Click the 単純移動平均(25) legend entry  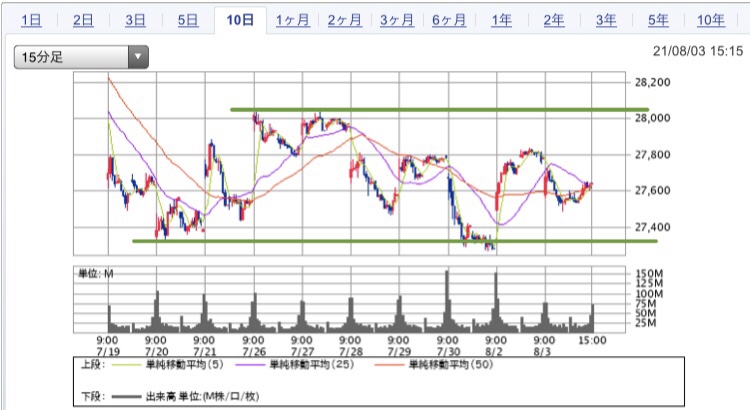click(x=312, y=365)
